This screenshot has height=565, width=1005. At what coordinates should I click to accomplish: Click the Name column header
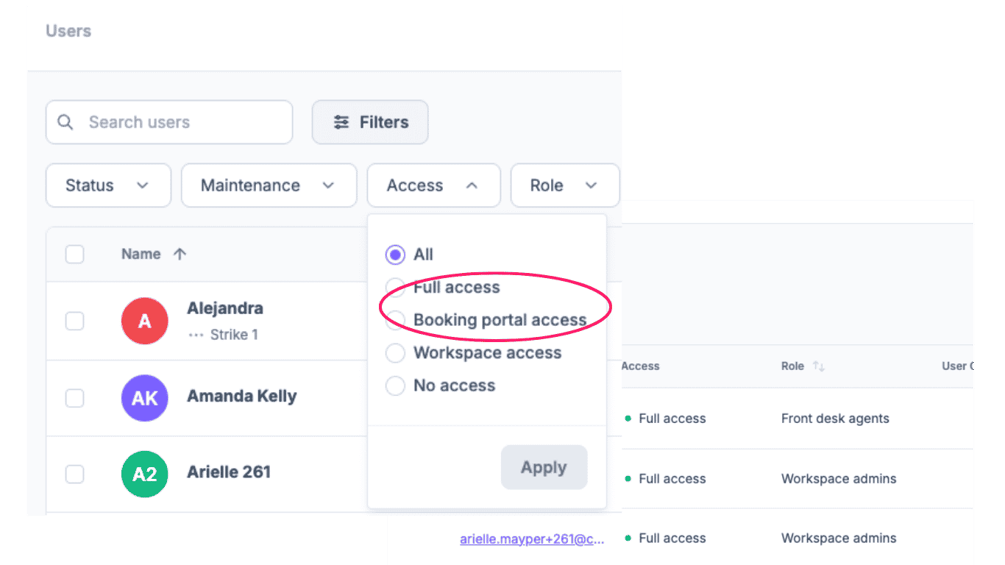(141, 254)
